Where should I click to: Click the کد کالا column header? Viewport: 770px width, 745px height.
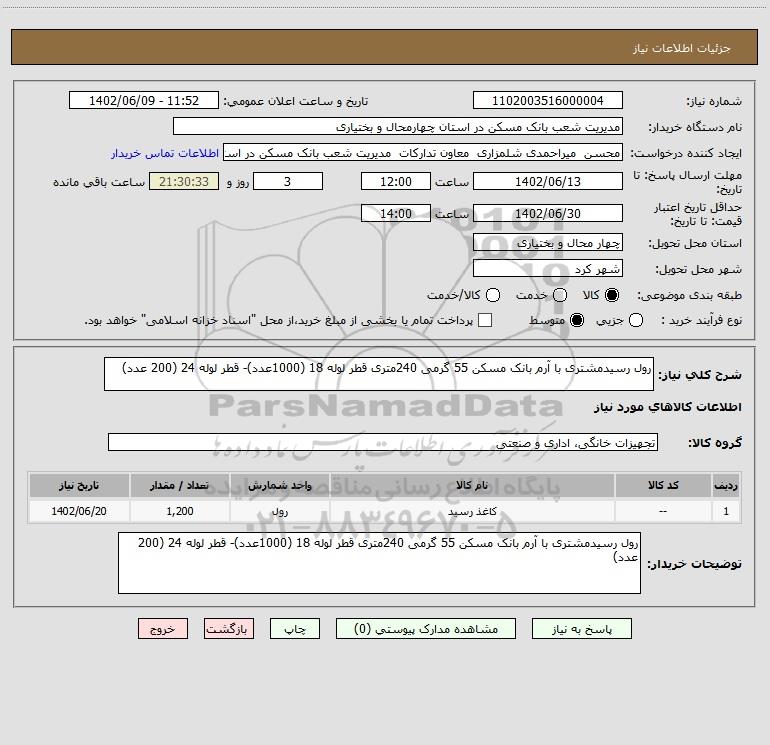[663, 485]
